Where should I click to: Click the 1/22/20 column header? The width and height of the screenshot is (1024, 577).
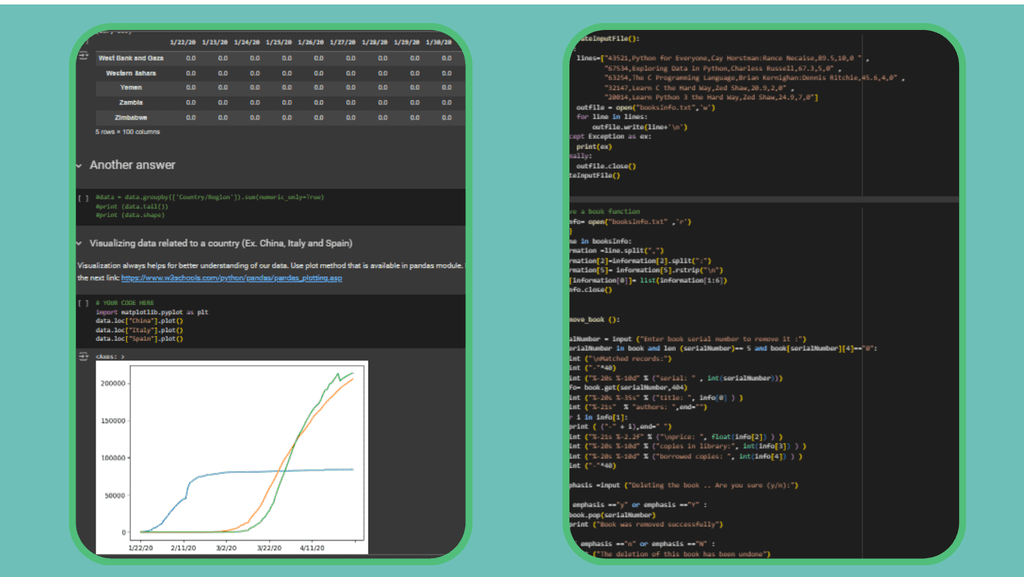coord(183,42)
